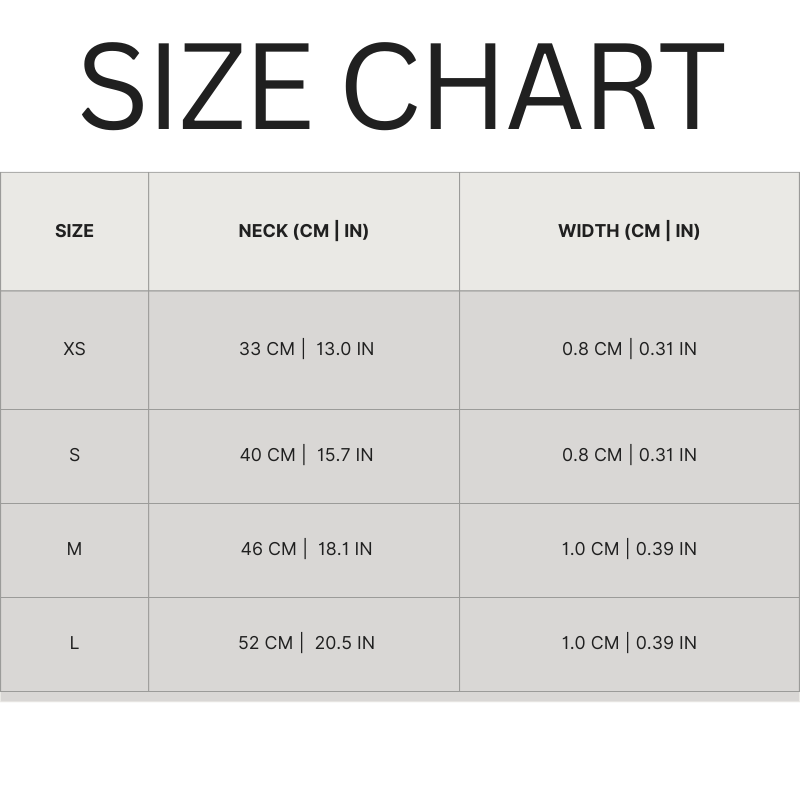Select the WIDTH (CM | IN) header
The height and width of the screenshot is (800, 800).
click(629, 231)
